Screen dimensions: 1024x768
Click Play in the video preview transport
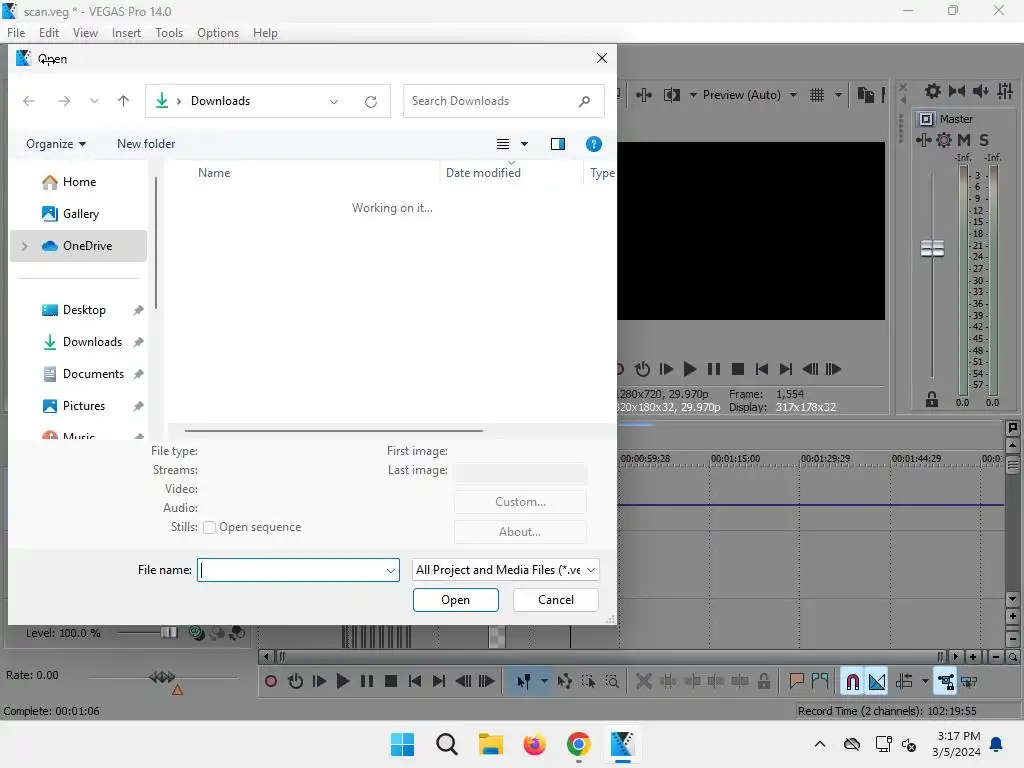(690, 369)
